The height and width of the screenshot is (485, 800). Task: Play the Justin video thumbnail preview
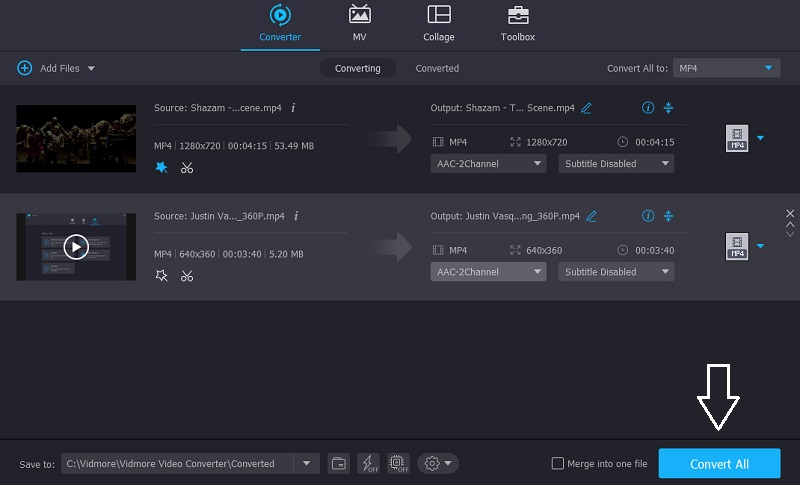76,246
